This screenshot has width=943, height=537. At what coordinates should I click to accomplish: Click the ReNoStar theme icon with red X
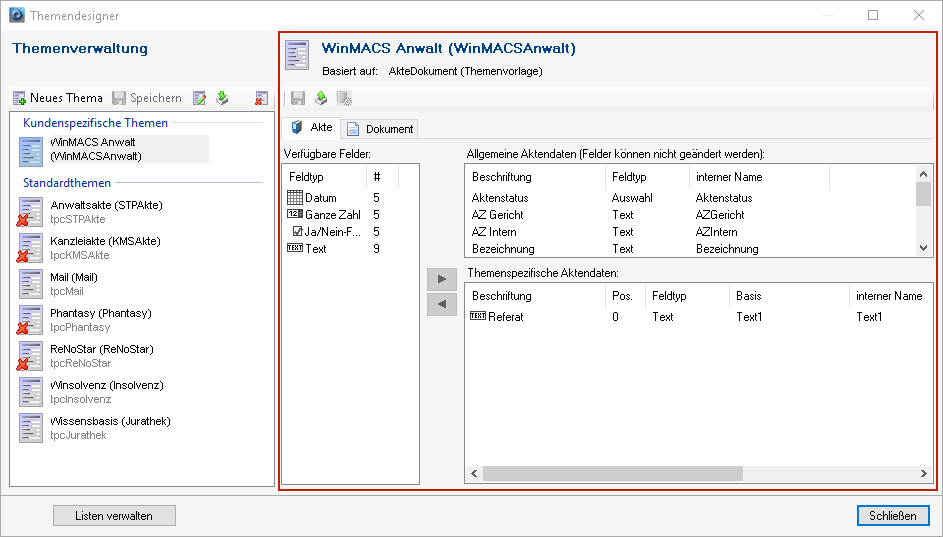tap(30, 356)
